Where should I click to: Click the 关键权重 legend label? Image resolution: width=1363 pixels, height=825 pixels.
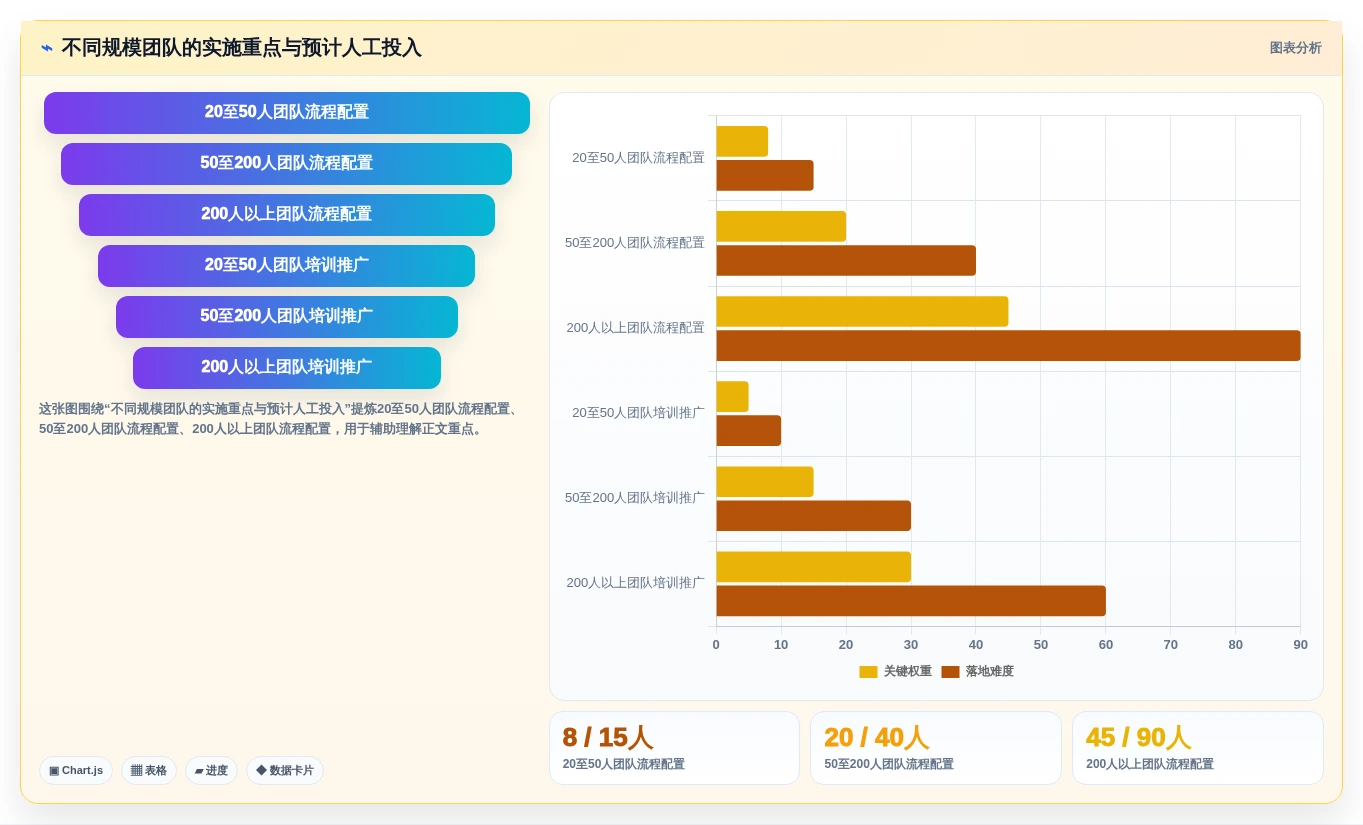(x=907, y=672)
